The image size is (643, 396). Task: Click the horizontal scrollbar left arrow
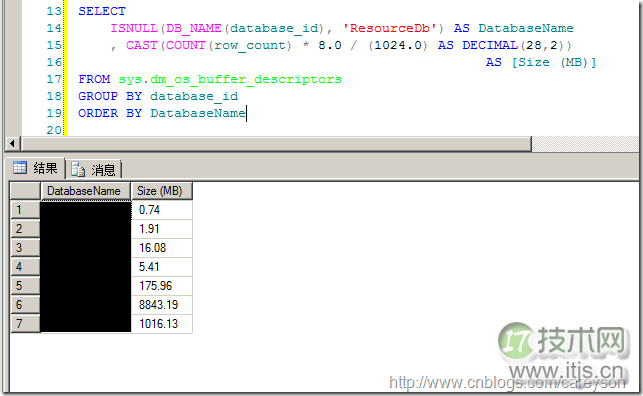(12, 143)
